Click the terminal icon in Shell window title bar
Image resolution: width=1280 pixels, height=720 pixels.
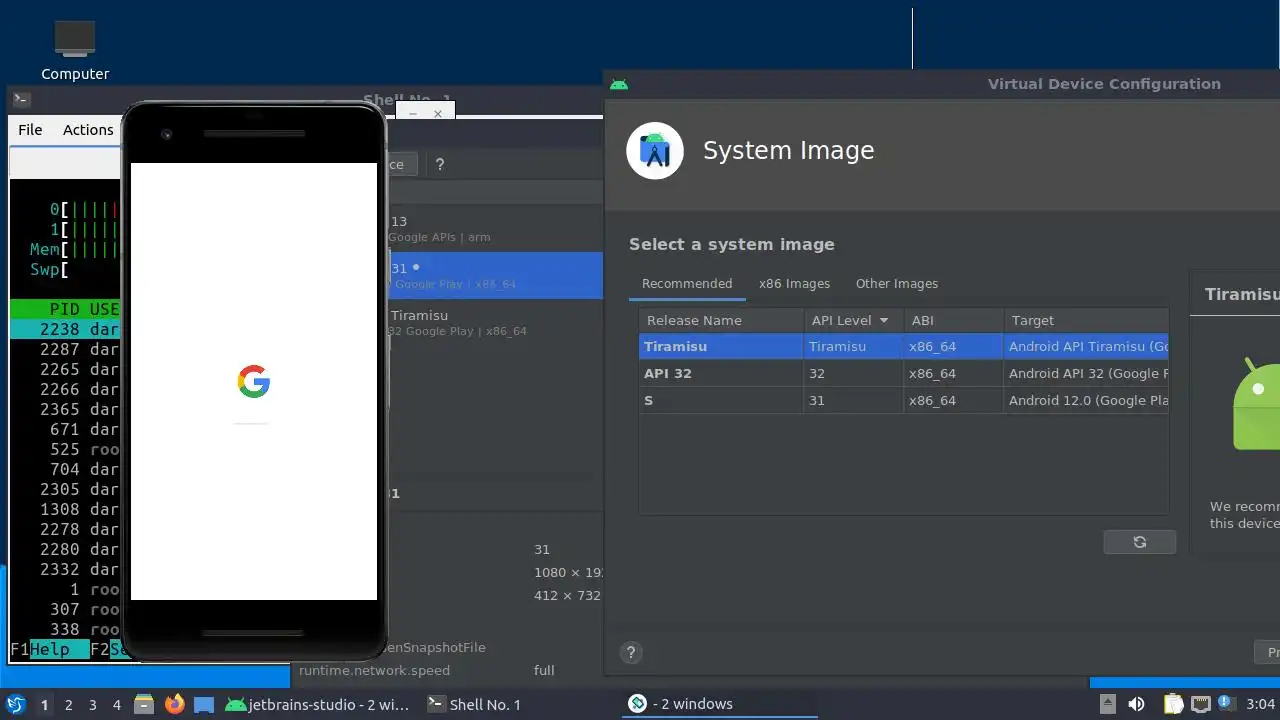pyautogui.click(x=21, y=99)
